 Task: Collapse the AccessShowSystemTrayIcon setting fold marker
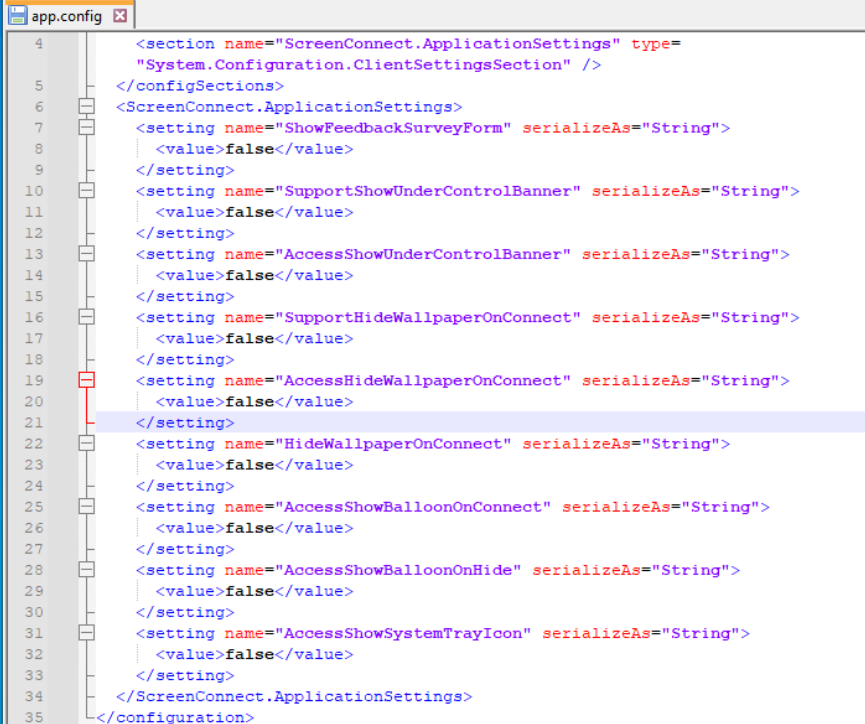87,633
